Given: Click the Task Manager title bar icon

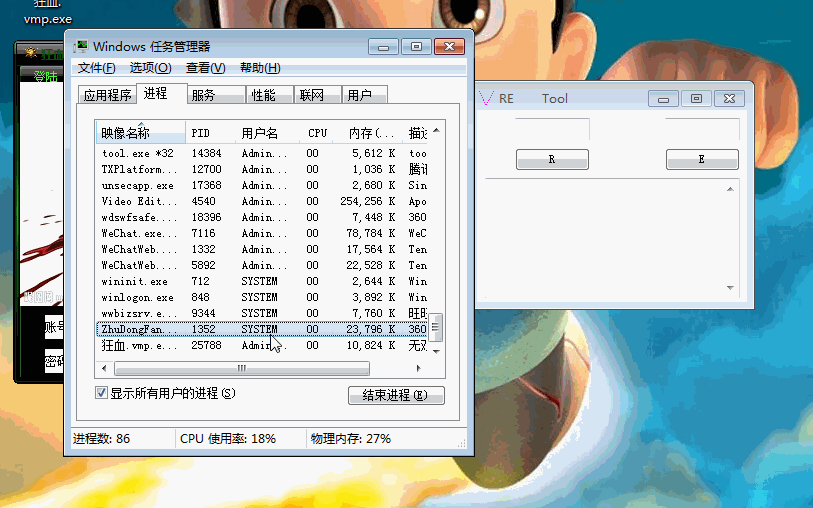Looking at the screenshot, I should tap(80, 46).
